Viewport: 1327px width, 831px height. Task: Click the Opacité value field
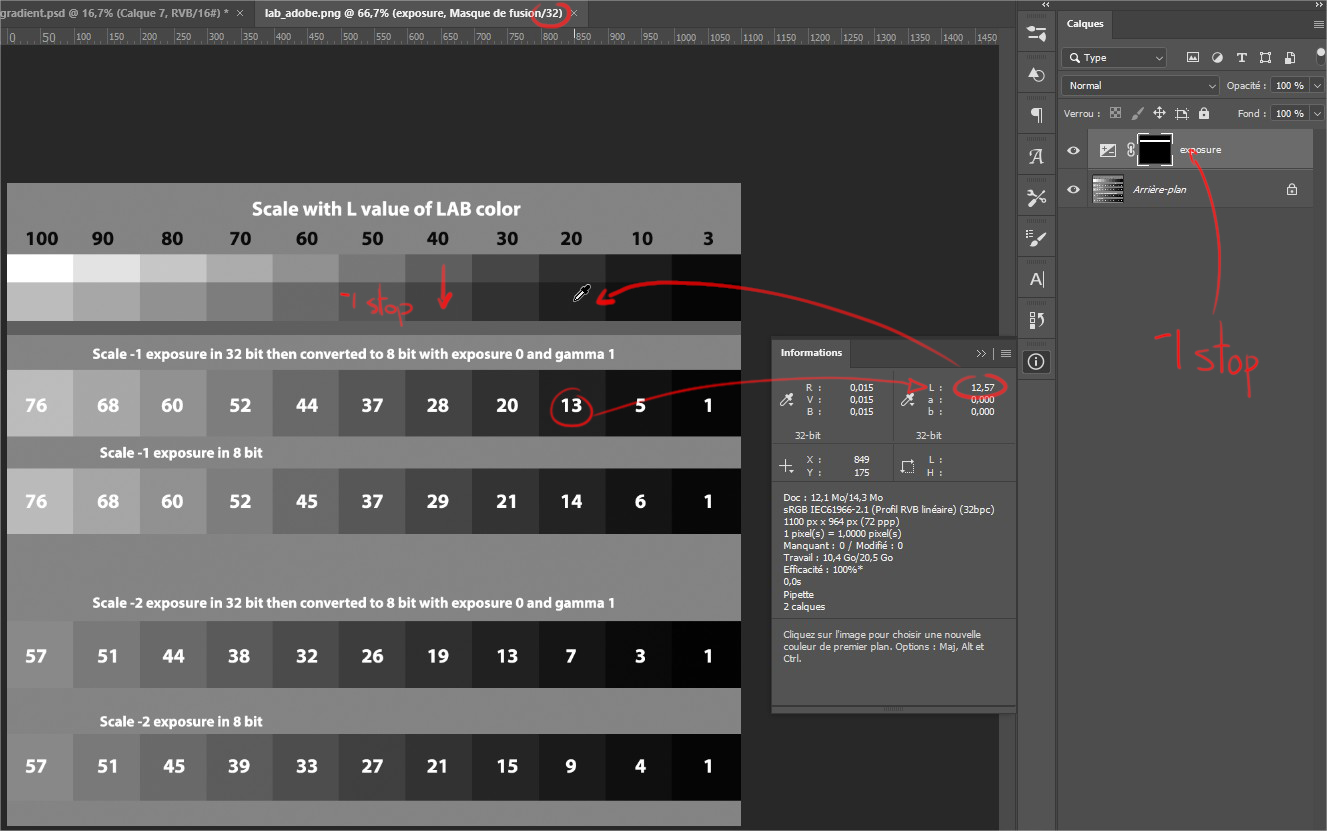coord(1289,85)
